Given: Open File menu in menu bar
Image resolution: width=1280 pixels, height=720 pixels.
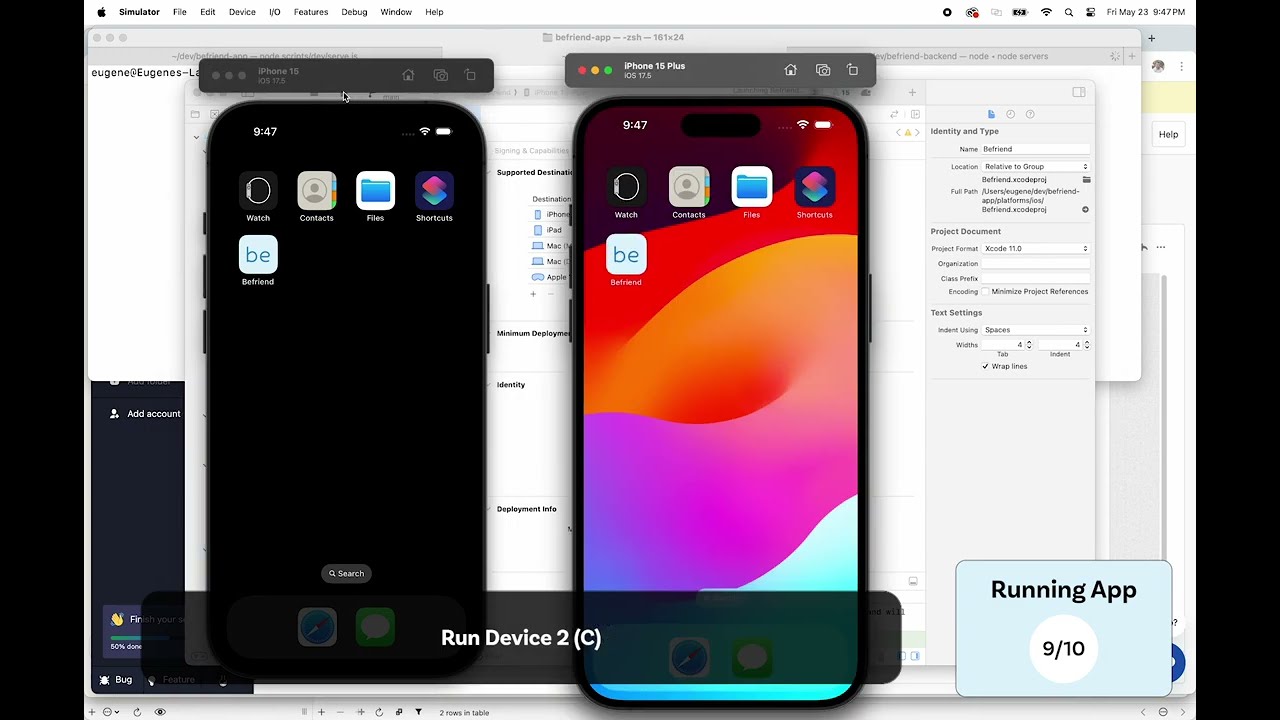Looking at the screenshot, I should (x=180, y=12).
